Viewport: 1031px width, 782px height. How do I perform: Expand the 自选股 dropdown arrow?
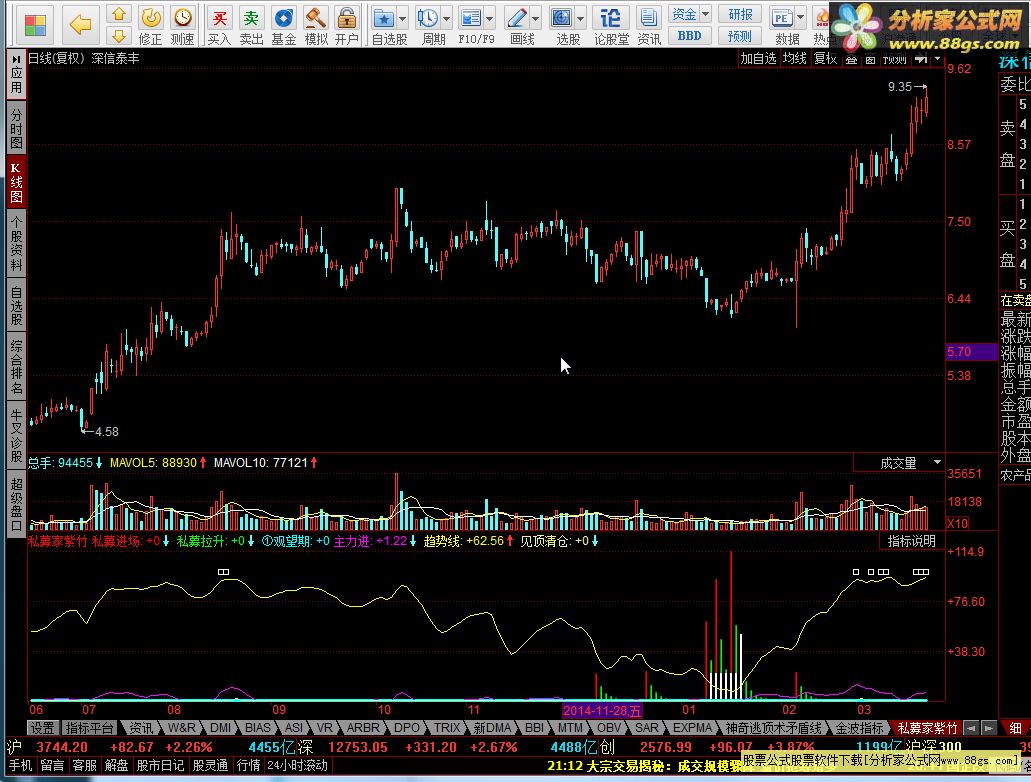(x=402, y=18)
